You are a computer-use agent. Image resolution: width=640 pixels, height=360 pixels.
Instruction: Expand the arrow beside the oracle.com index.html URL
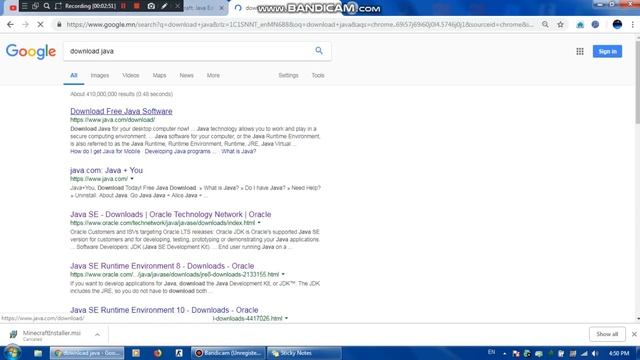pyautogui.click(x=259, y=223)
